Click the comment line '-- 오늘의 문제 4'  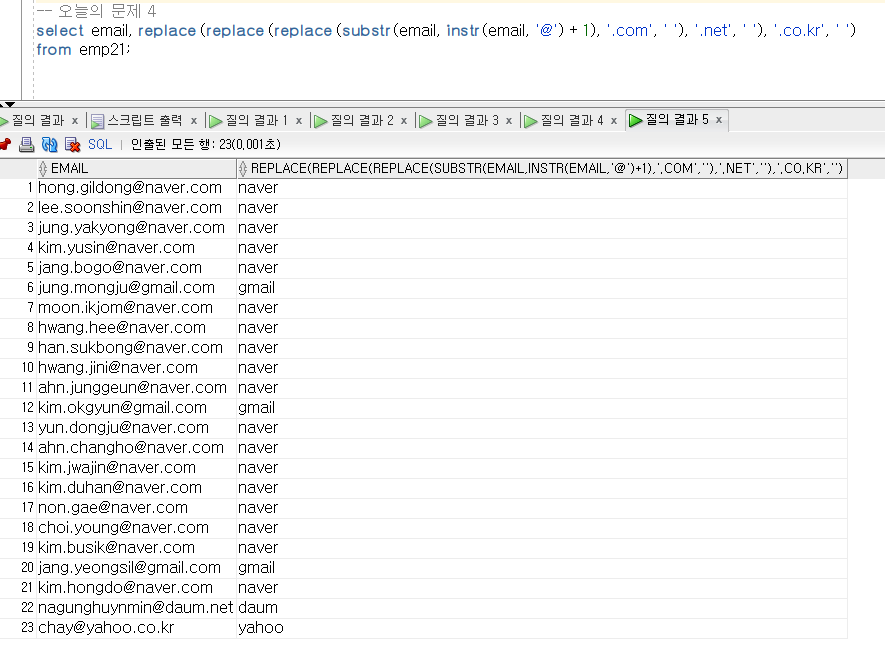click(96, 11)
